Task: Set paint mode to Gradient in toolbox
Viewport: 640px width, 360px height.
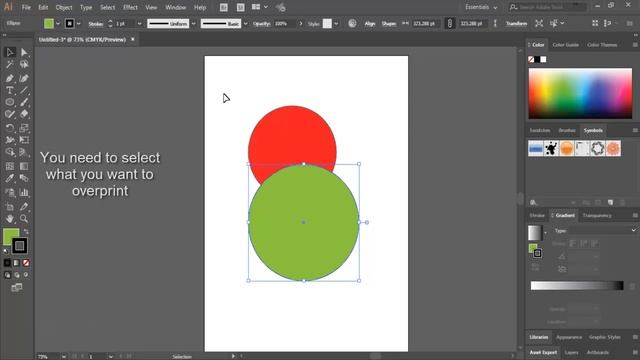Action: click(17, 263)
